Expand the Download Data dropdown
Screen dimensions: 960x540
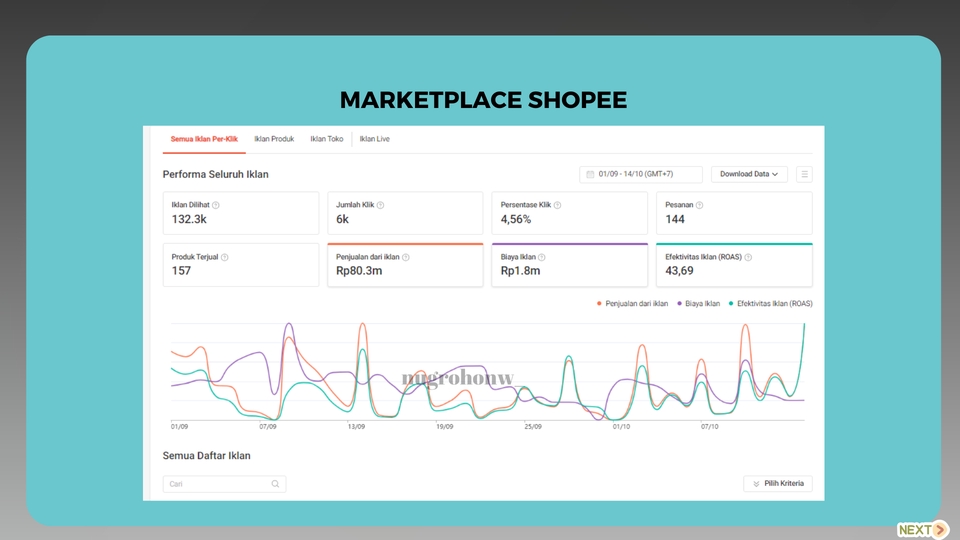coord(749,174)
